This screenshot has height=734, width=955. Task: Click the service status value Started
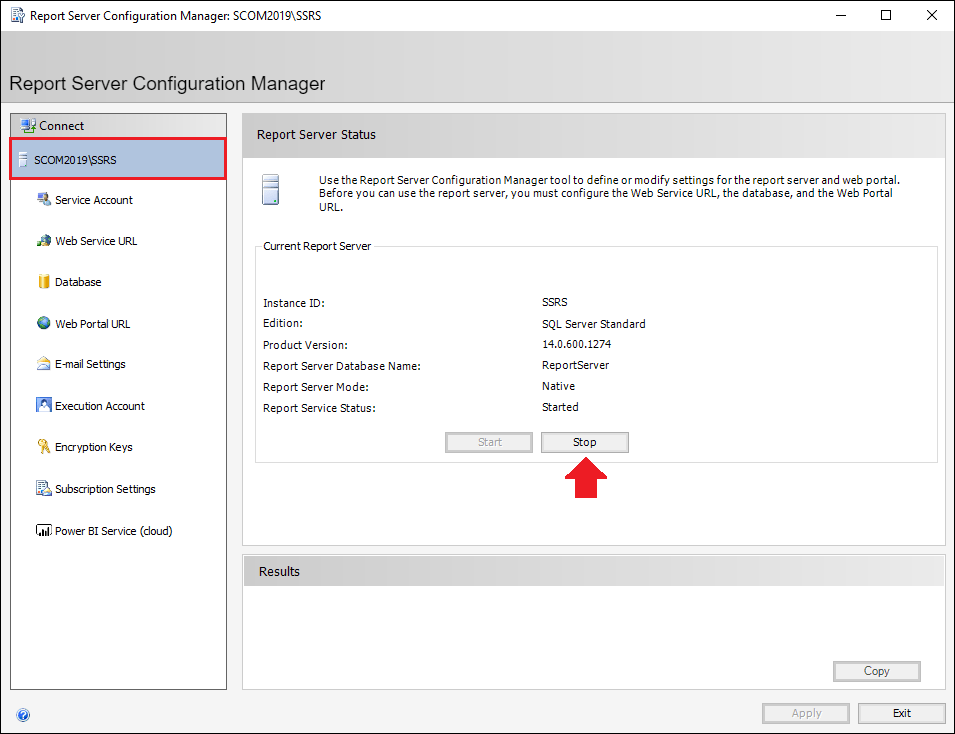[x=560, y=407]
